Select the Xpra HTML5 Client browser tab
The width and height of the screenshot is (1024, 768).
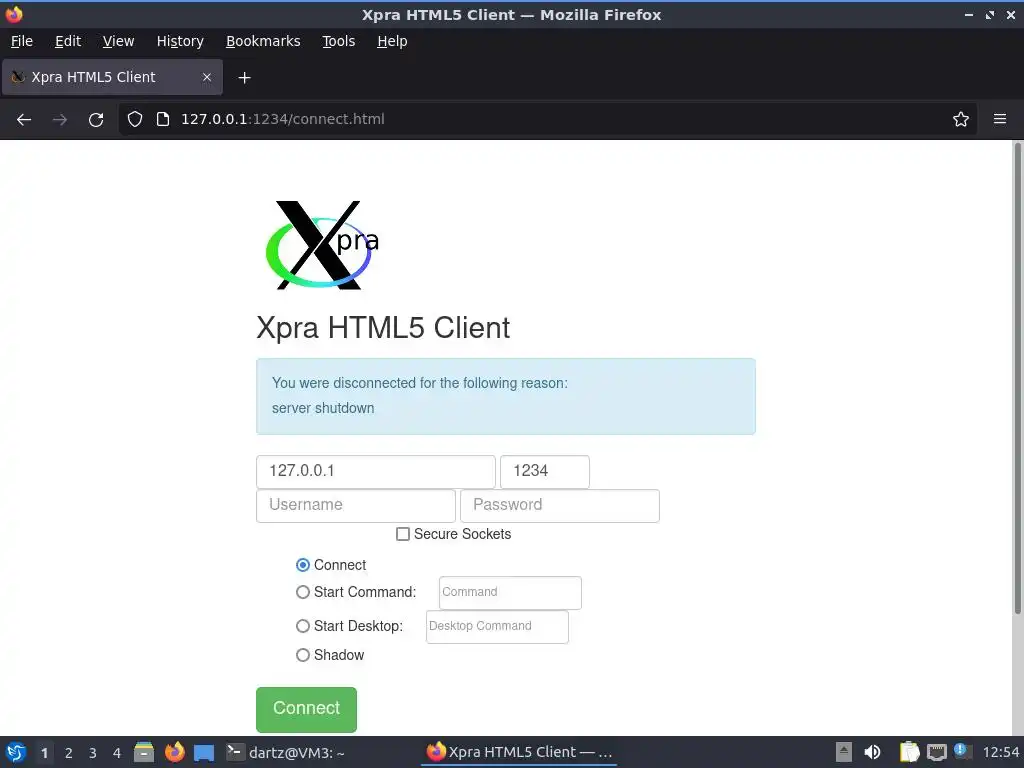click(112, 77)
